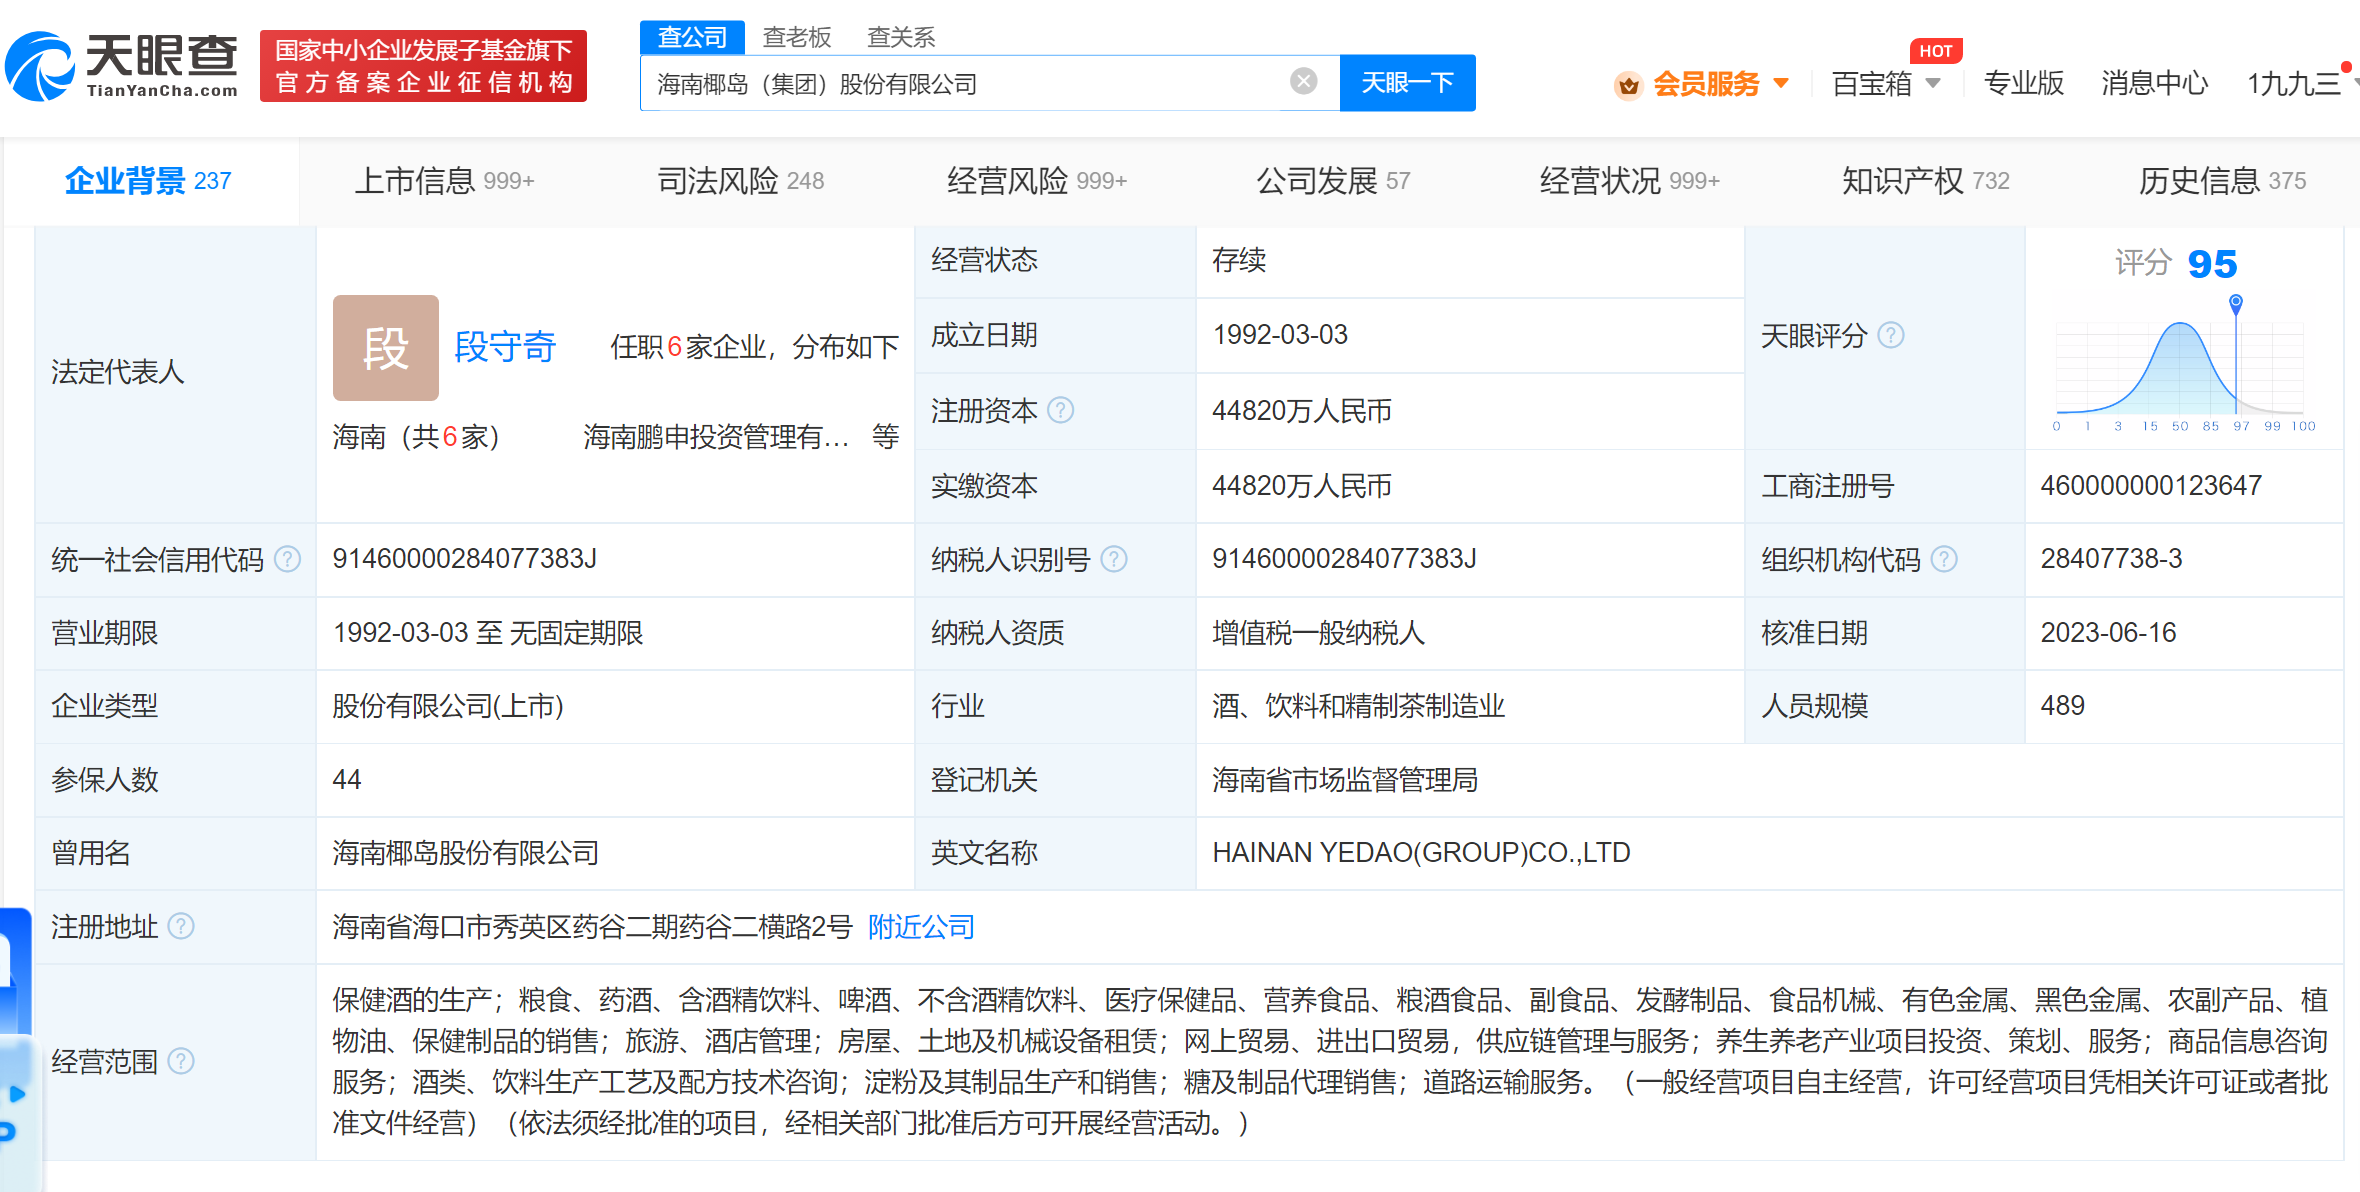
Task: Click the score marker pin on chart
Action: click(2236, 303)
